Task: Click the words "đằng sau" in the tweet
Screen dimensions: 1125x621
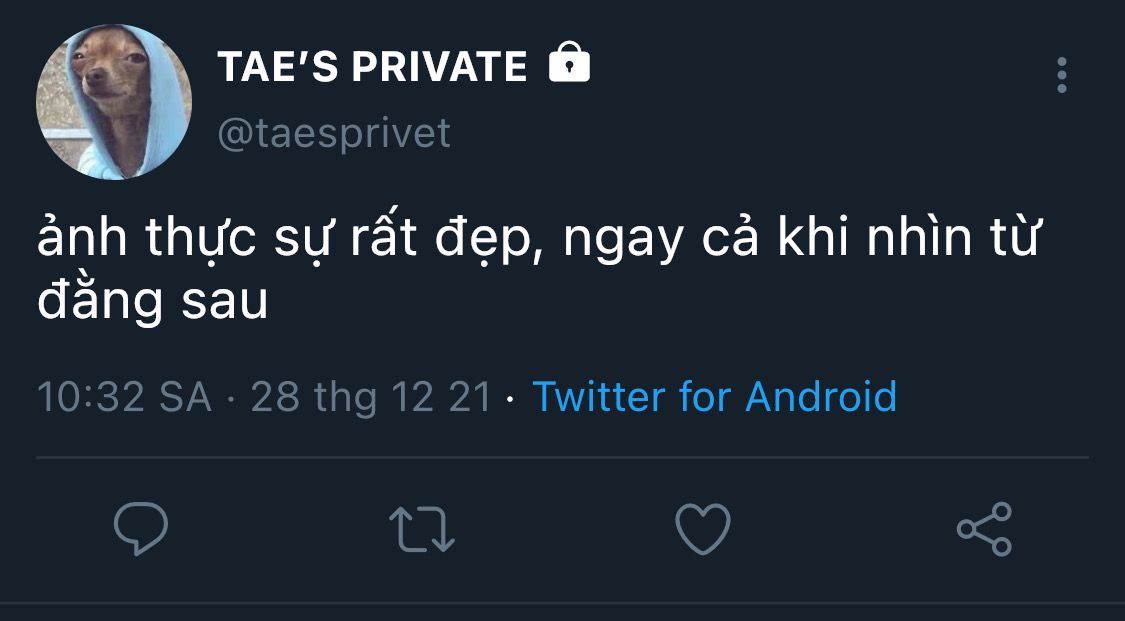Action: pyautogui.click(x=152, y=300)
